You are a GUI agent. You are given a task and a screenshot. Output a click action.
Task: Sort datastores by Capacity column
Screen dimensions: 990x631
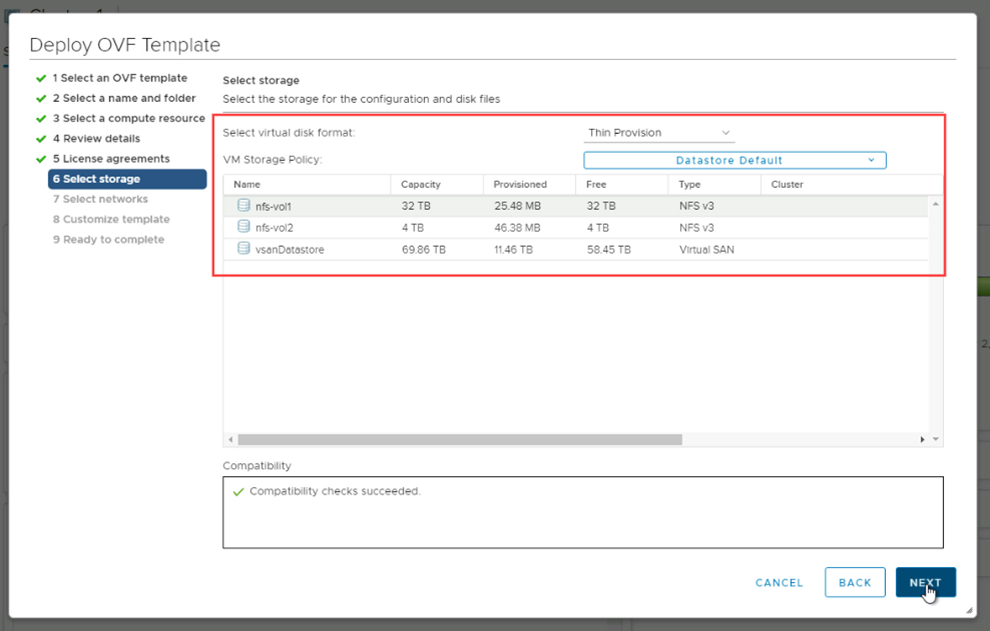pyautogui.click(x=420, y=185)
